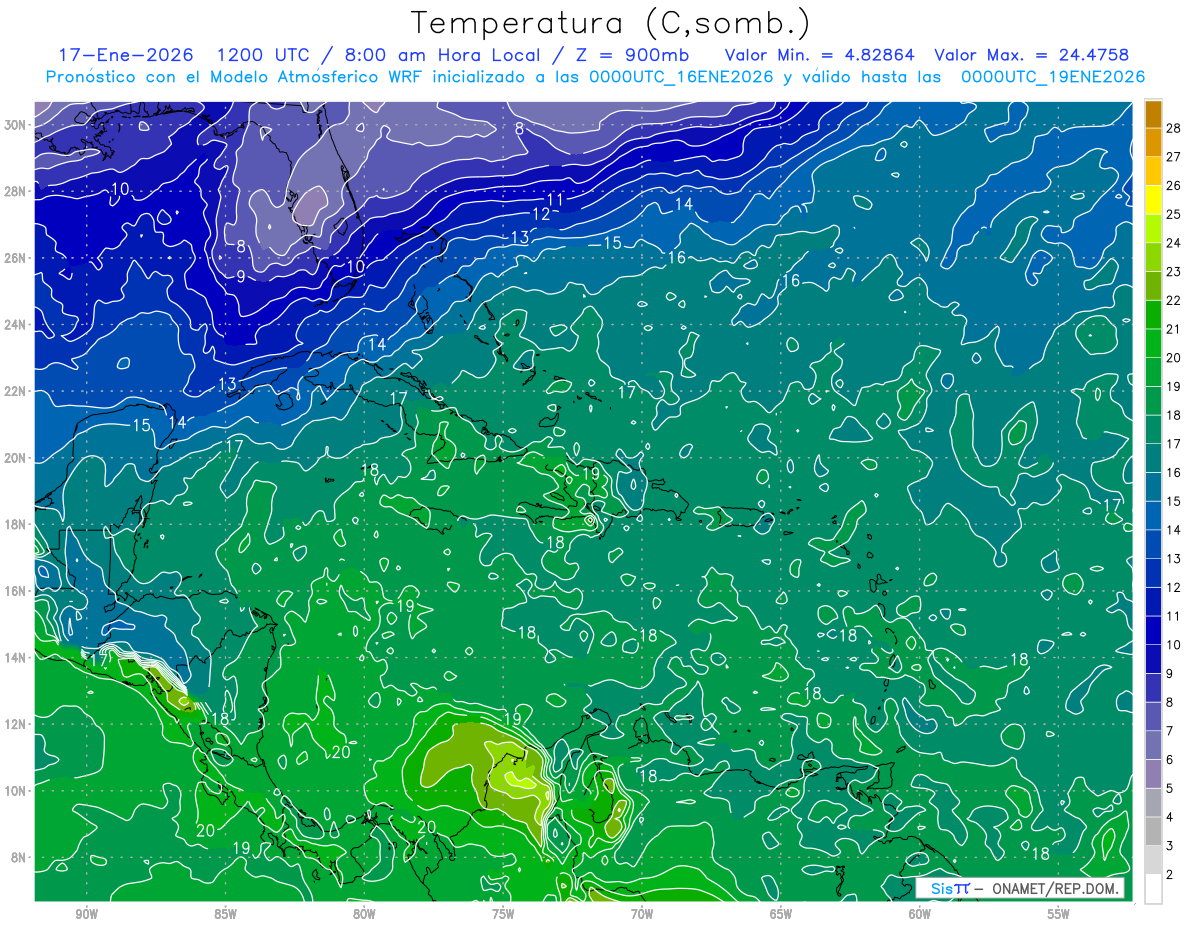Click the 28N latitude axis label

click(15, 191)
